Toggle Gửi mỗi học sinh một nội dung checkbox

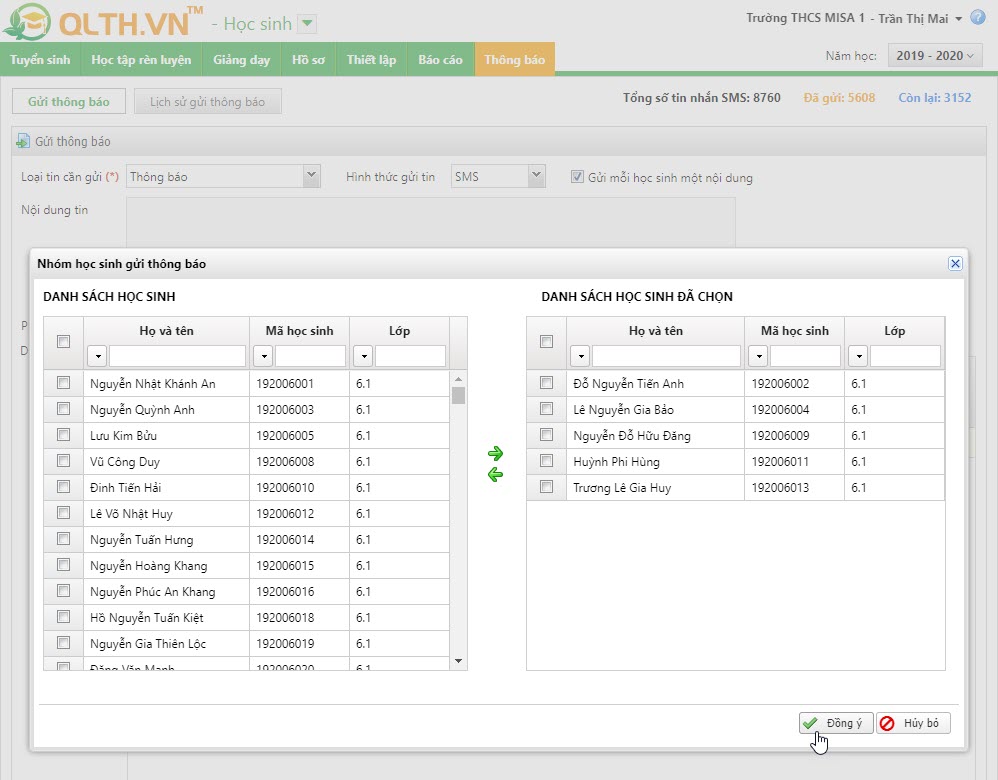(x=577, y=177)
